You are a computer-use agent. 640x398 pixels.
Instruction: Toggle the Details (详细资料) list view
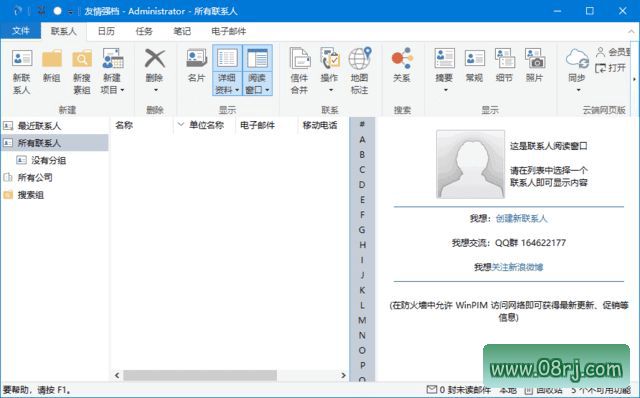point(227,70)
